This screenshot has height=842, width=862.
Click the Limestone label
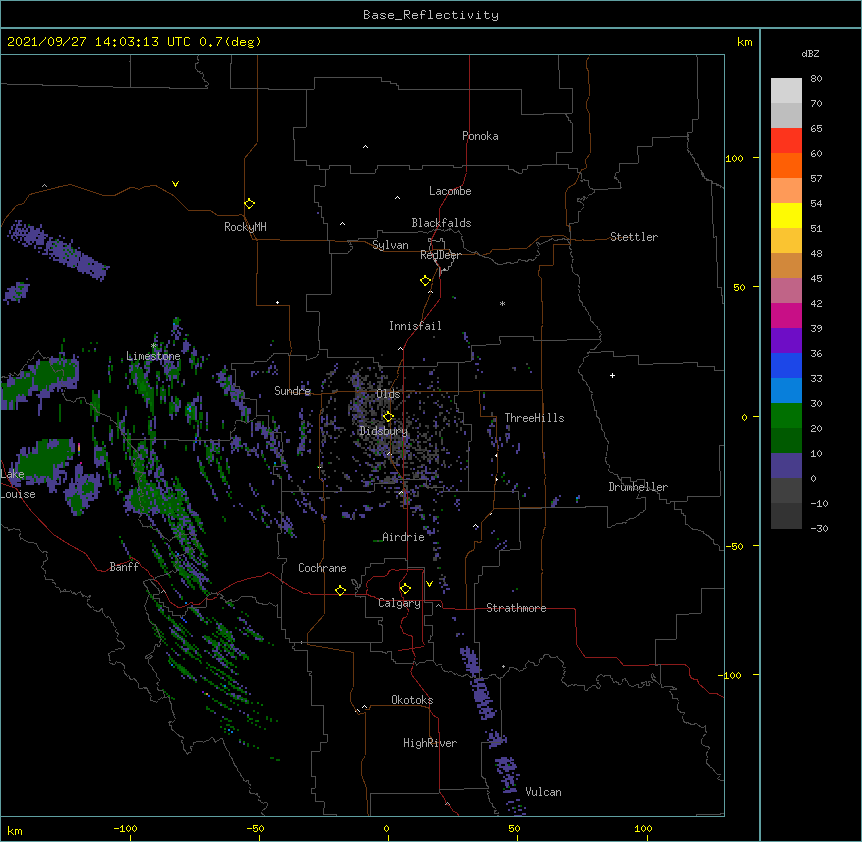[153, 356]
